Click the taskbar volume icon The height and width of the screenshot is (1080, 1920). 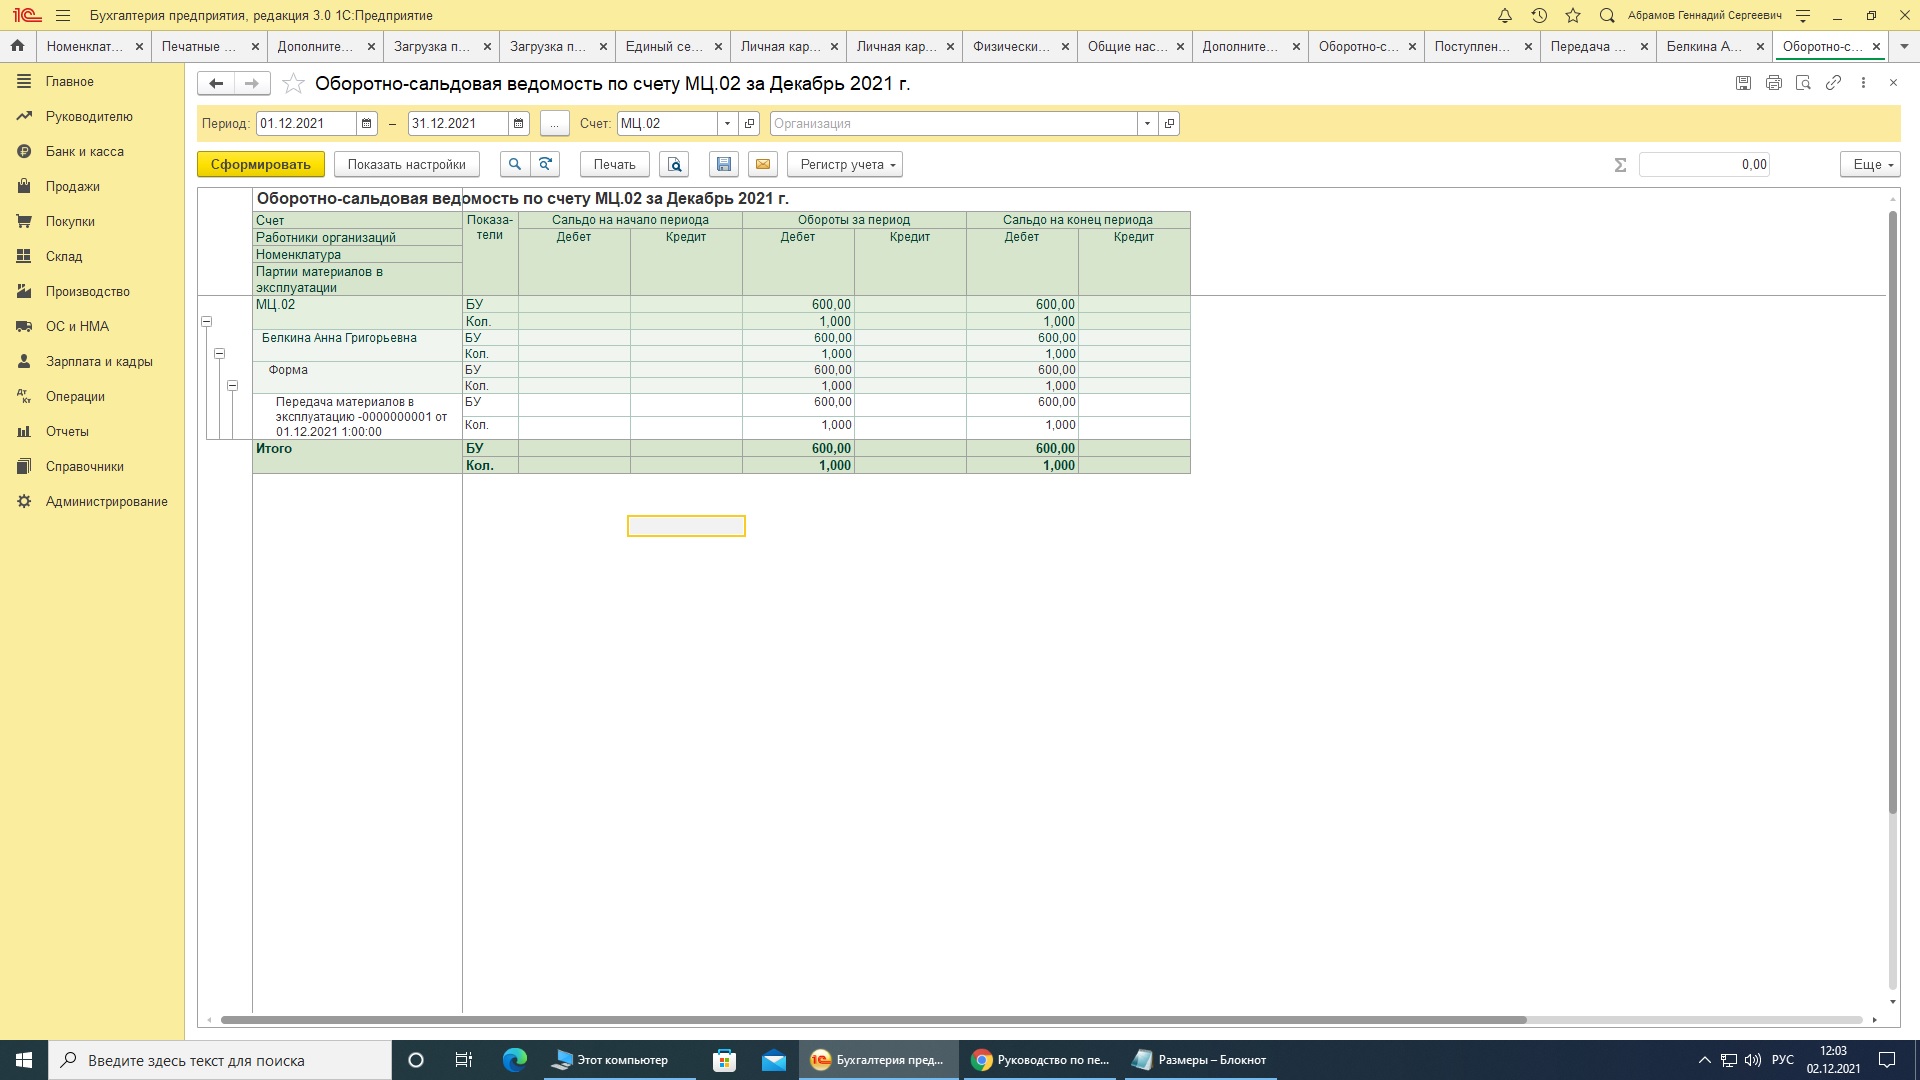(1753, 1060)
